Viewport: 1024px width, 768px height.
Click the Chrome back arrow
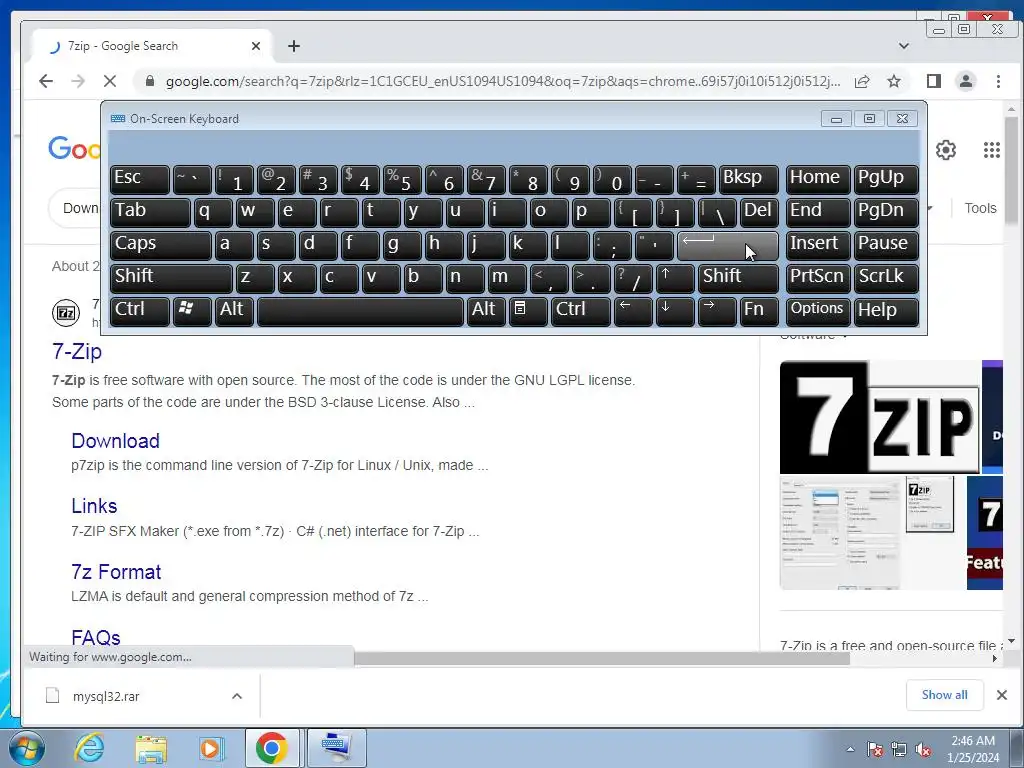click(x=46, y=81)
